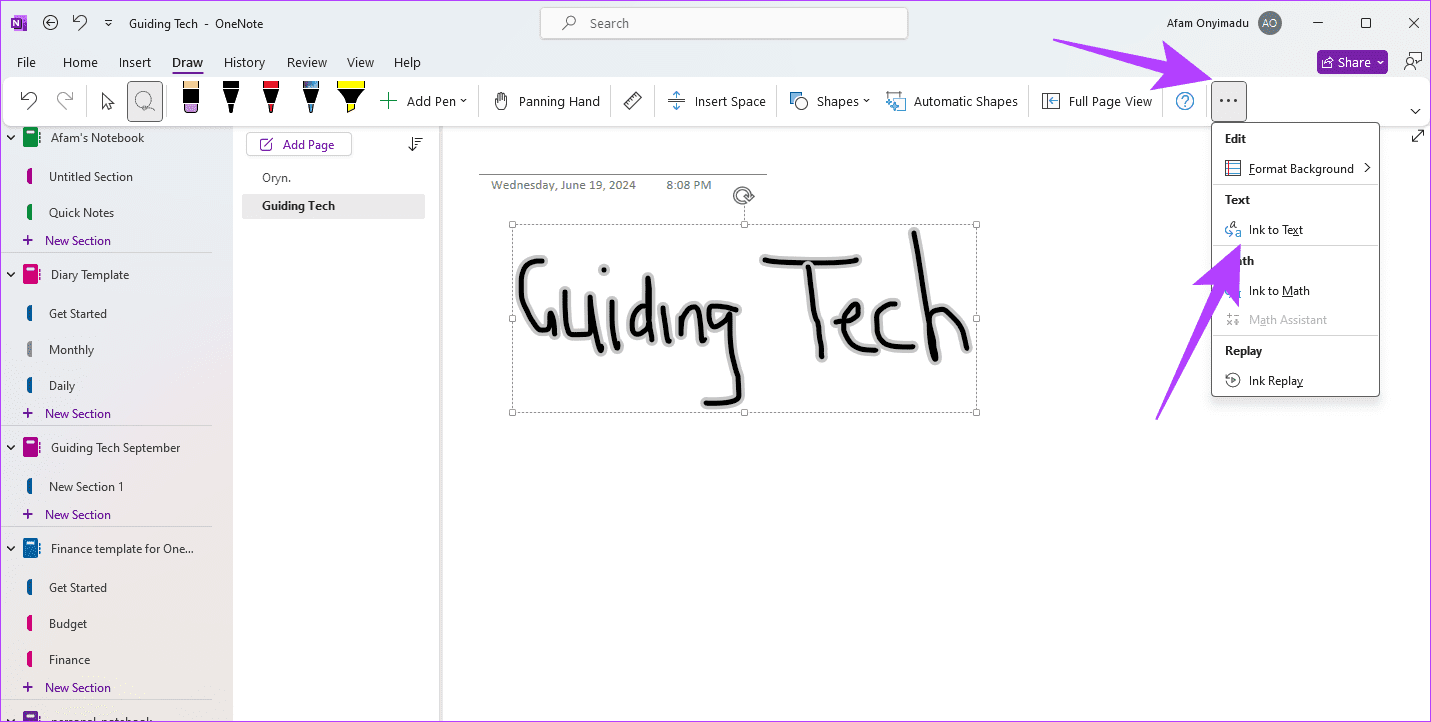Select the red pen swatch
The height and width of the screenshot is (722, 1431).
[x=271, y=100]
